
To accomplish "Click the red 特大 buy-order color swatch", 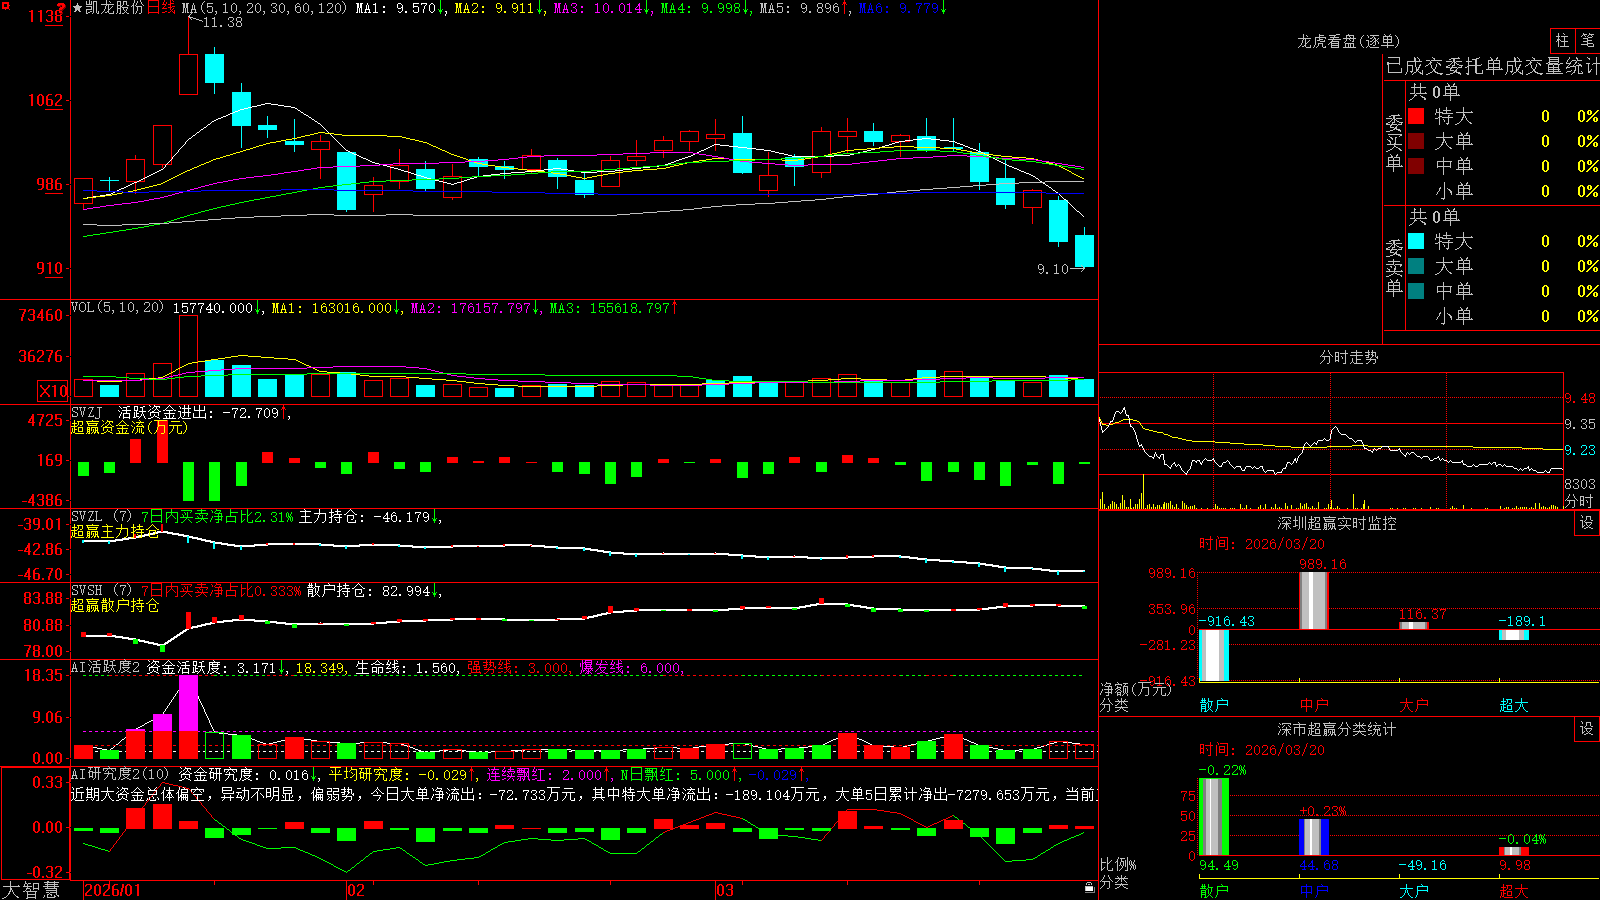I will pyautogui.click(x=1416, y=116).
